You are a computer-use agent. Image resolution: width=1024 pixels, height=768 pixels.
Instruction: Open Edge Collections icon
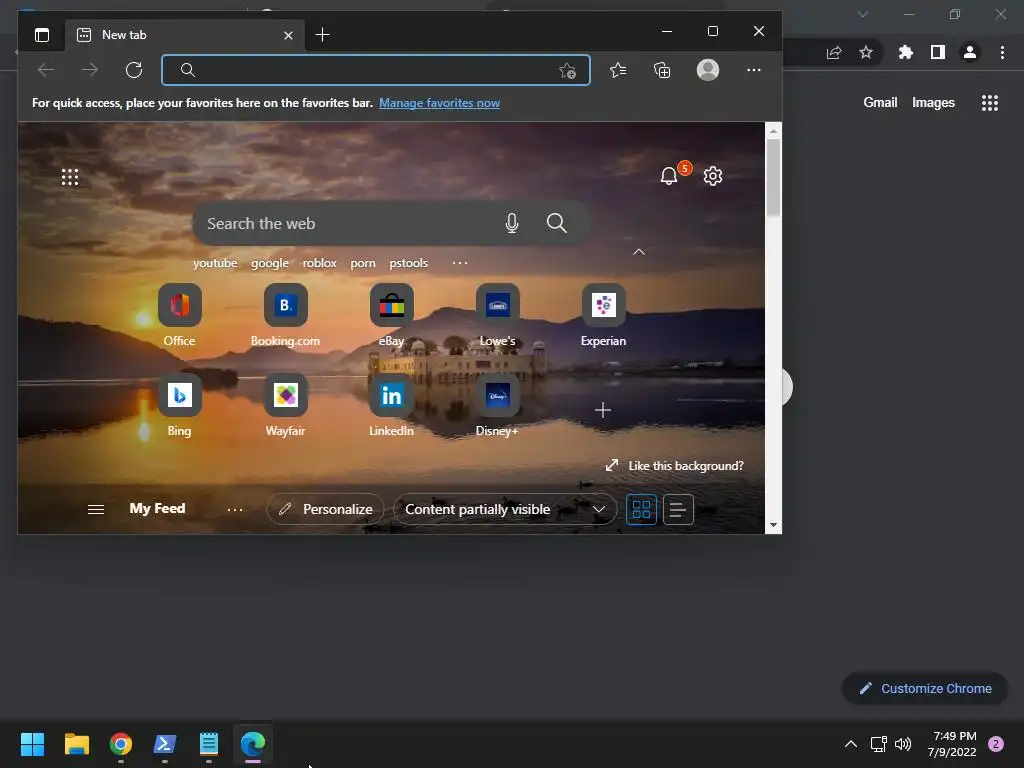(662, 70)
